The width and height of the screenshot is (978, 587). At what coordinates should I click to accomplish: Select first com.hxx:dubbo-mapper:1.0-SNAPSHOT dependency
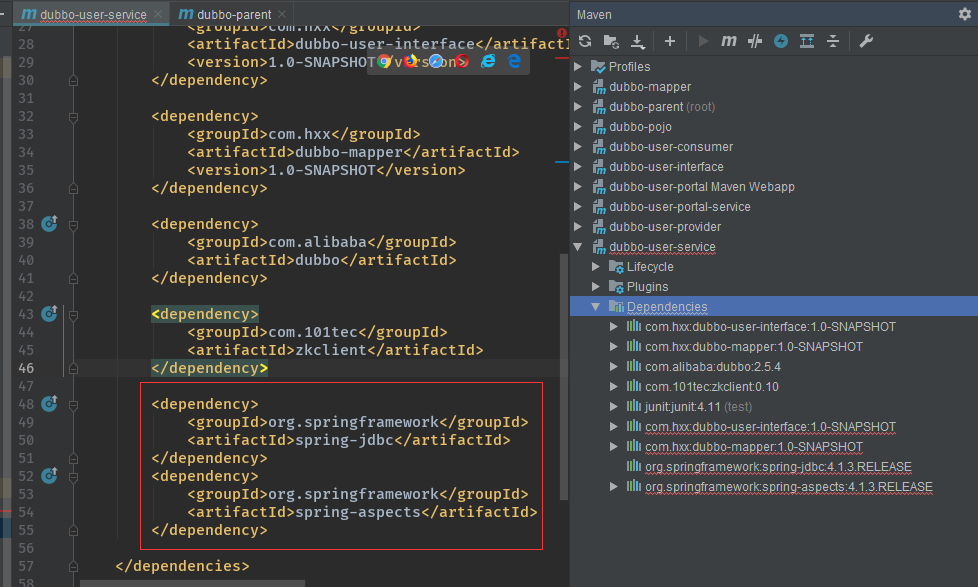pyautogui.click(x=753, y=346)
